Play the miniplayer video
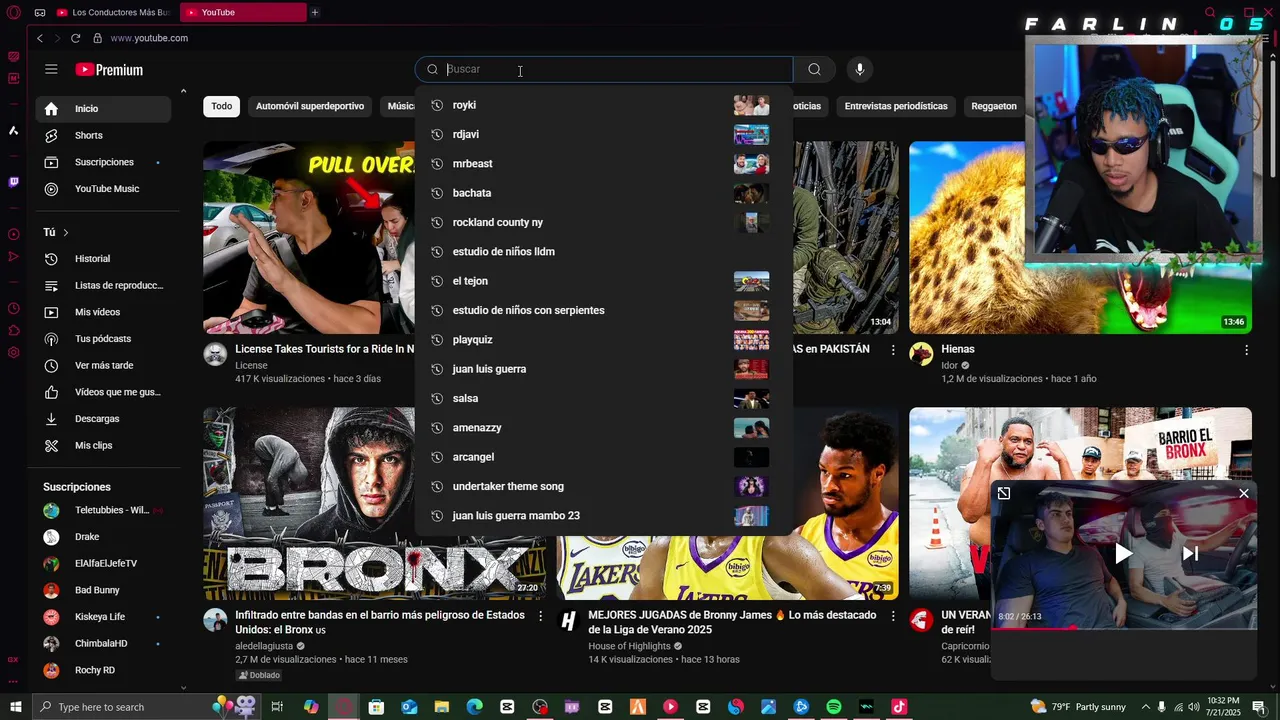1280x720 pixels. tap(1124, 553)
